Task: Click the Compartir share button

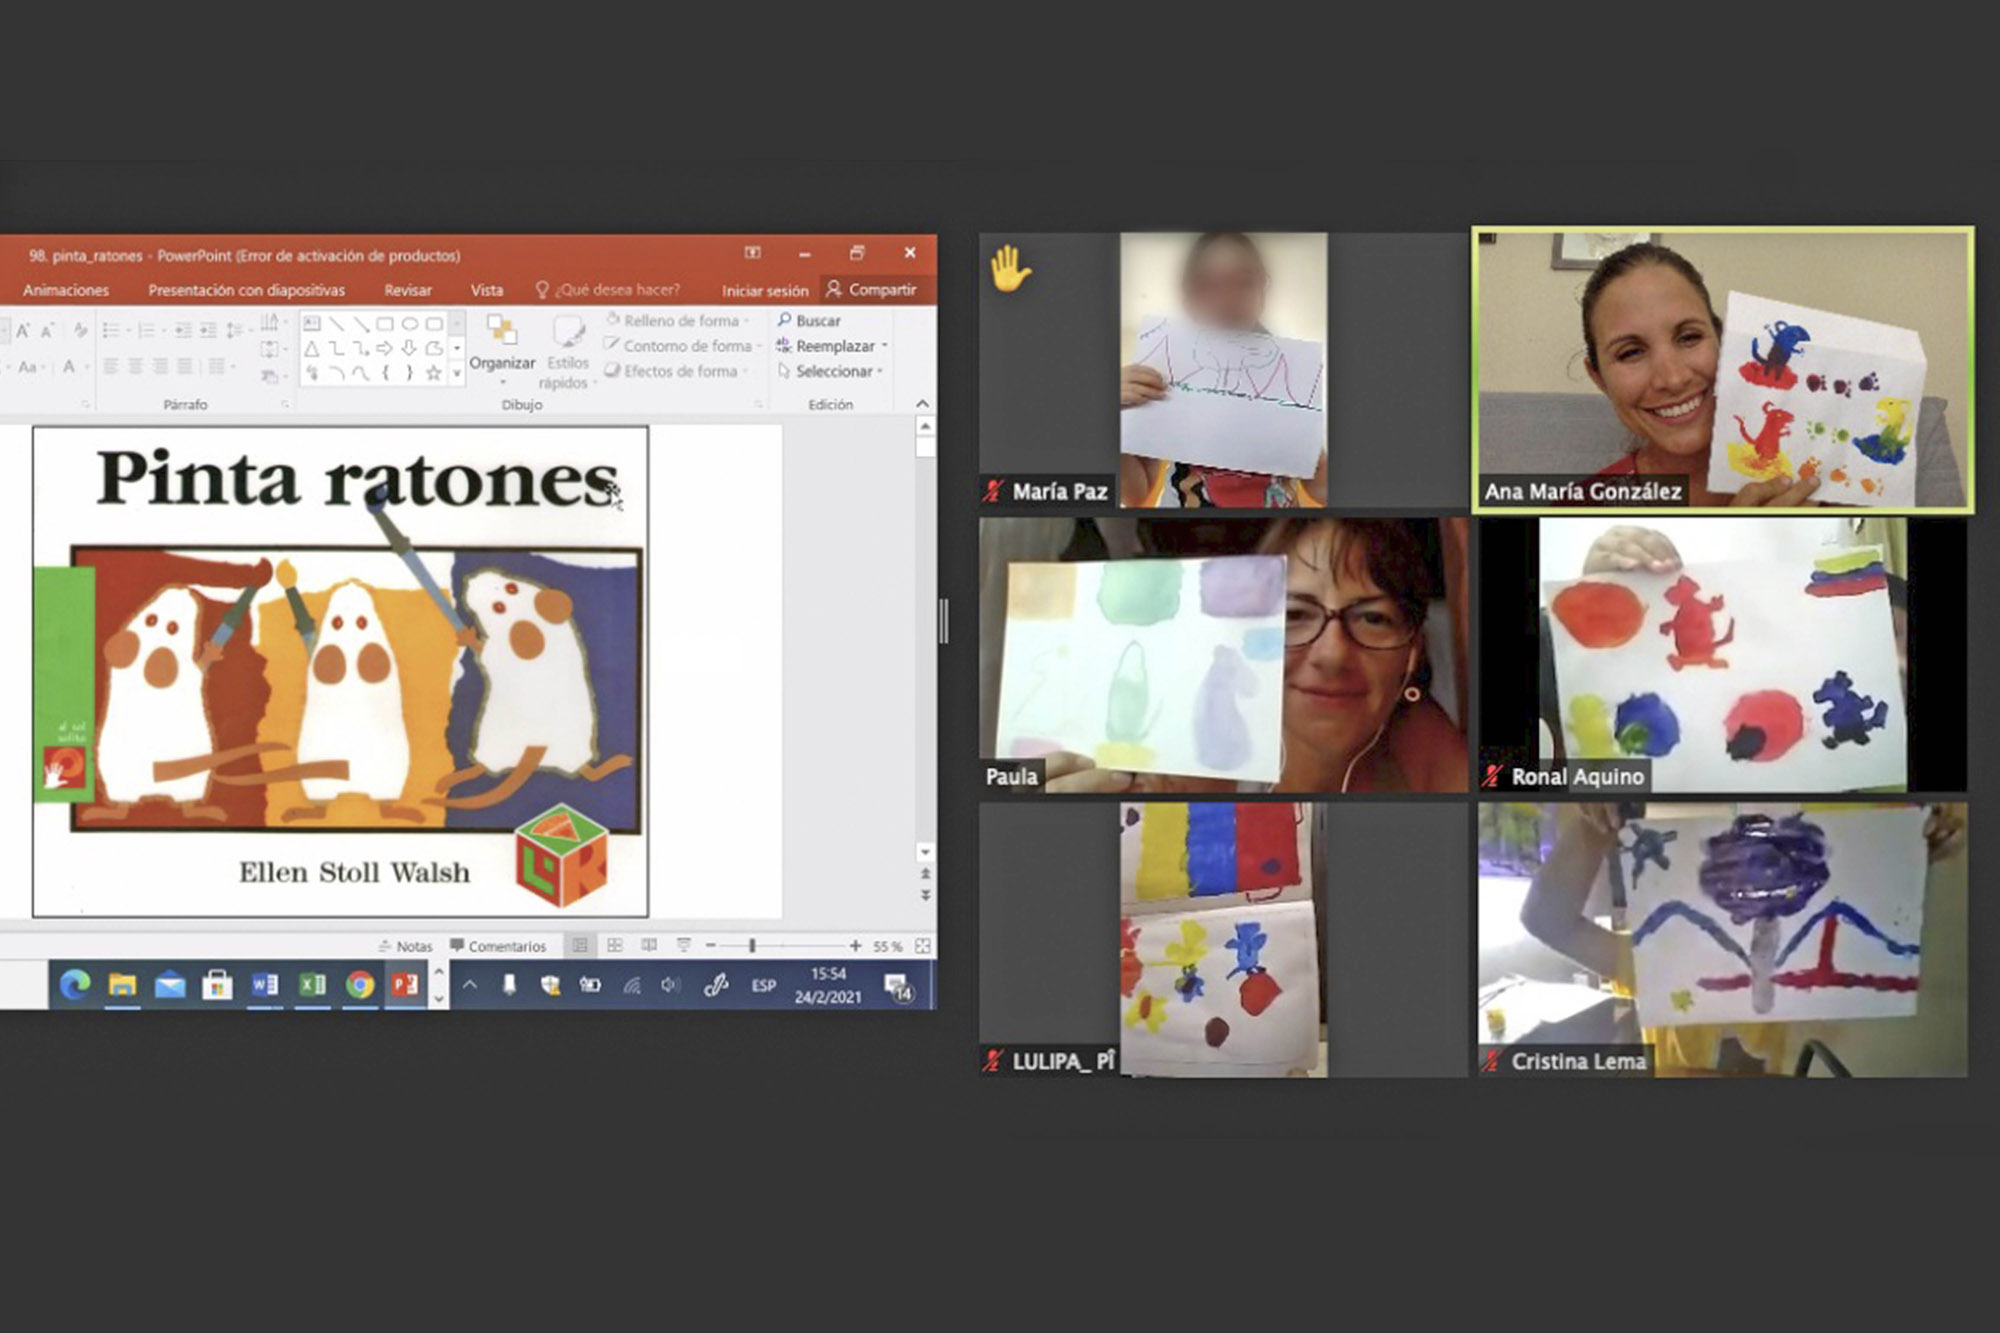Action: [871, 289]
